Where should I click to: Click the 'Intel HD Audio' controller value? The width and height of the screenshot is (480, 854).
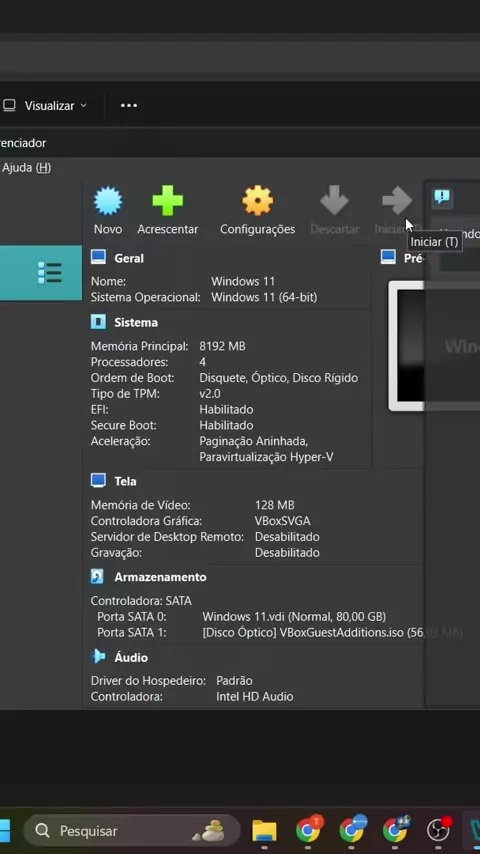[x=254, y=696]
